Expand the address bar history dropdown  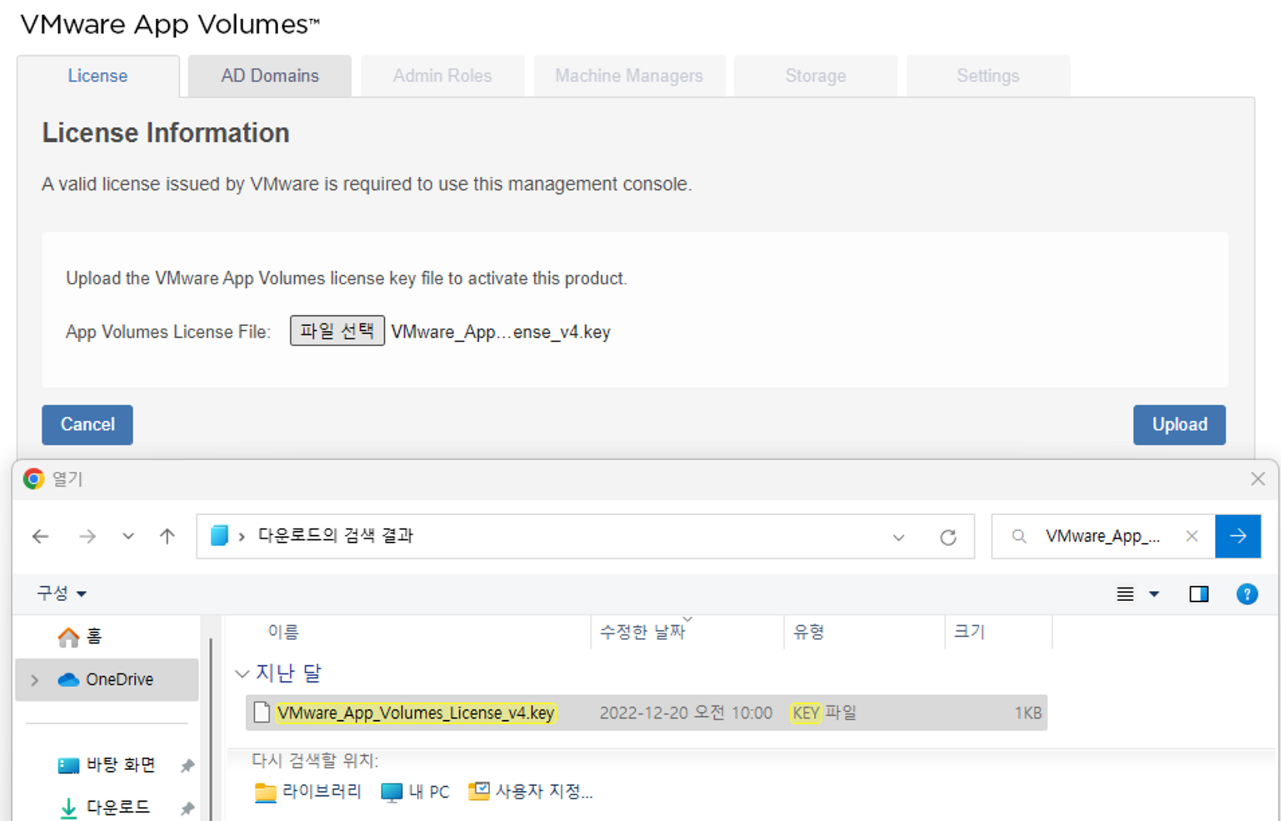pos(898,537)
